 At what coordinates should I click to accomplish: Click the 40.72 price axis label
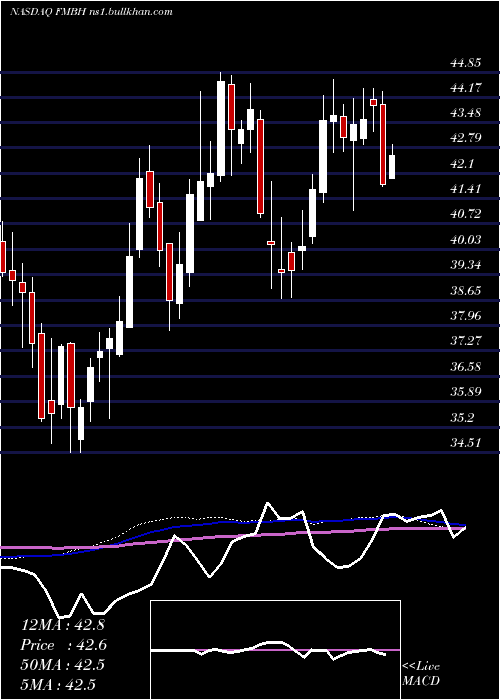pos(466,214)
